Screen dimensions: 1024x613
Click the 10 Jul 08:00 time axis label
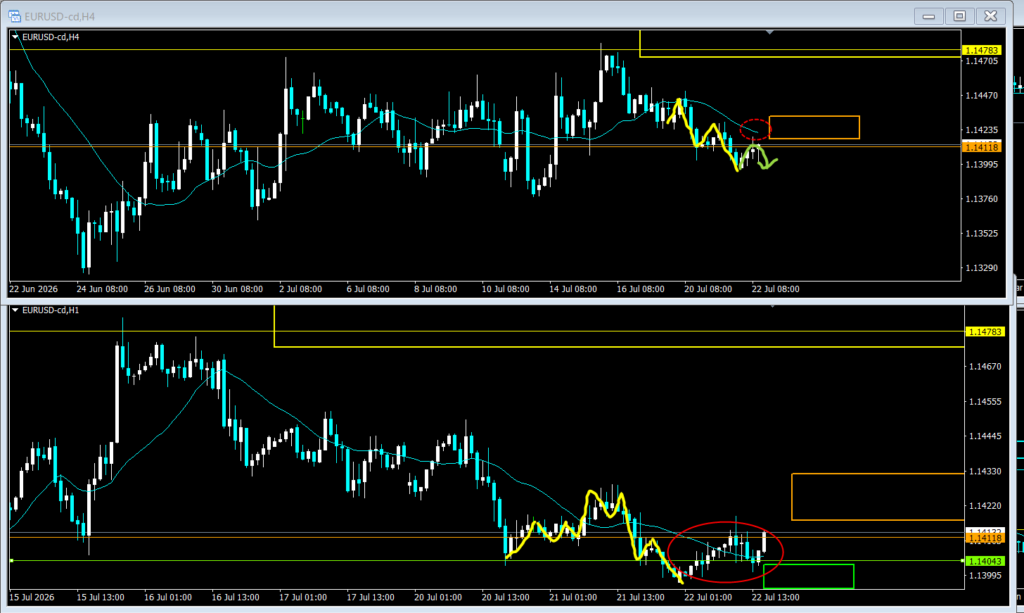coord(505,289)
